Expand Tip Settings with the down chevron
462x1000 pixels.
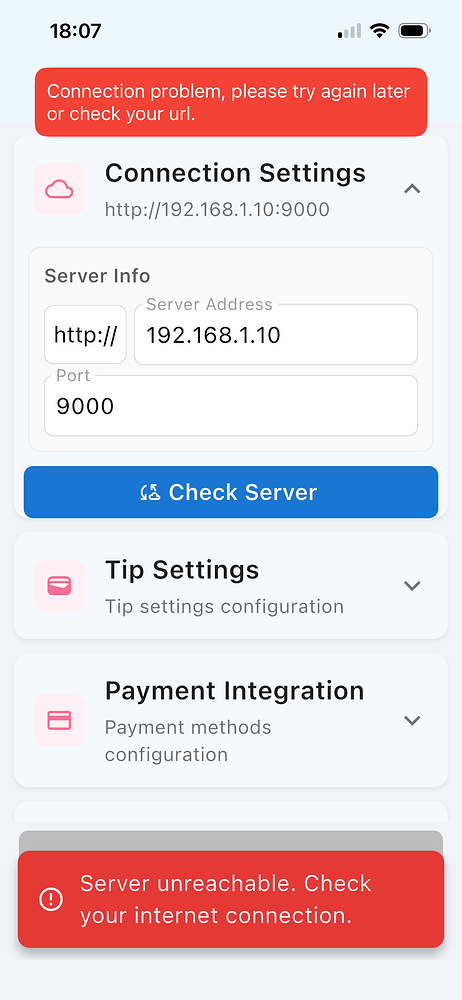[x=412, y=585]
